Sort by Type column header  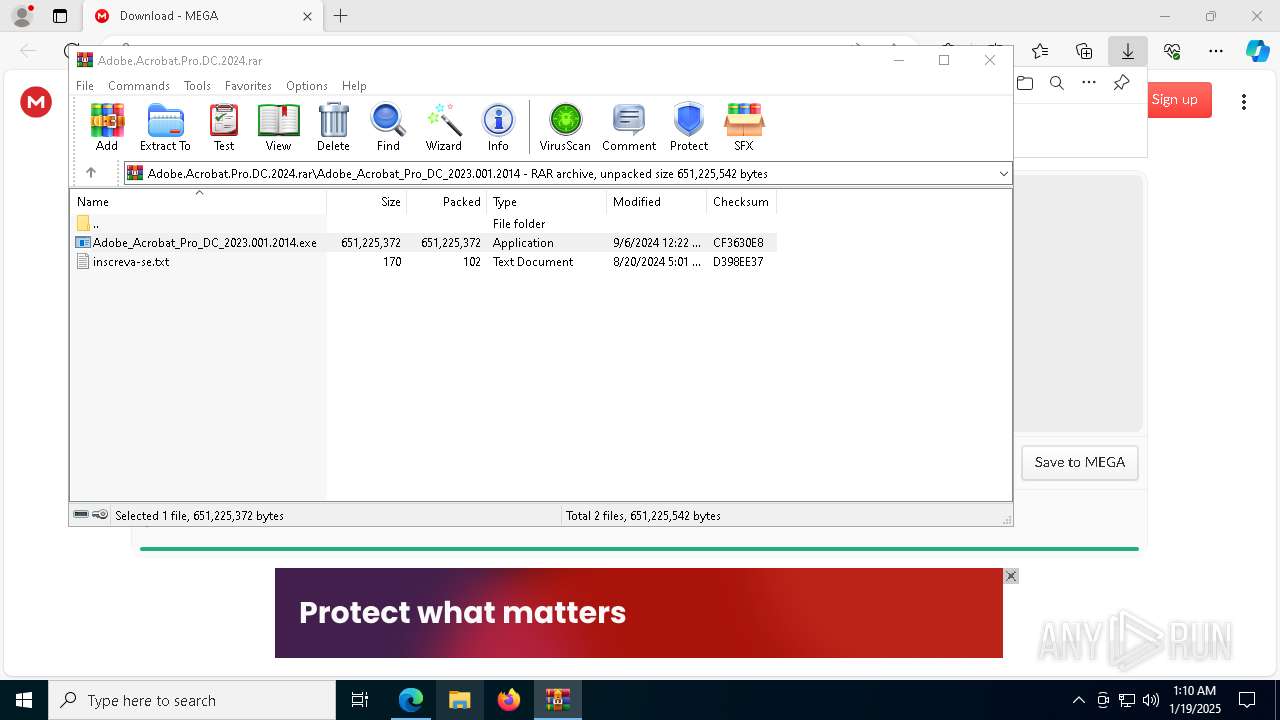(x=547, y=202)
